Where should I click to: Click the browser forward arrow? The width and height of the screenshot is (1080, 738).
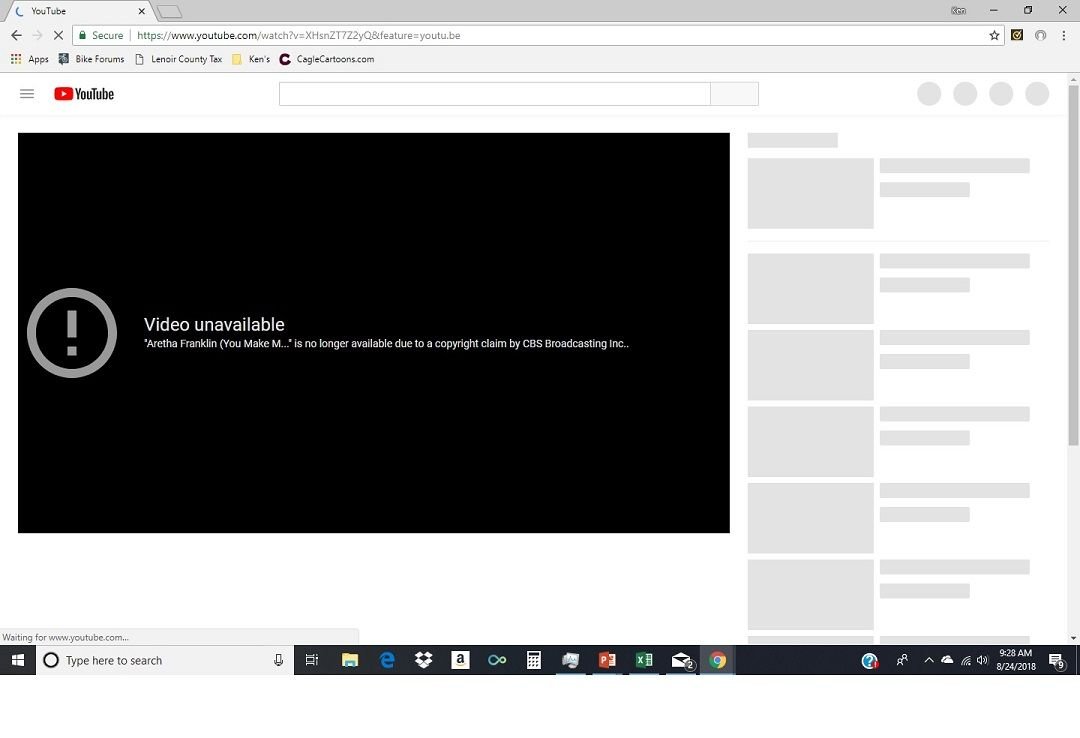[37, 35]
